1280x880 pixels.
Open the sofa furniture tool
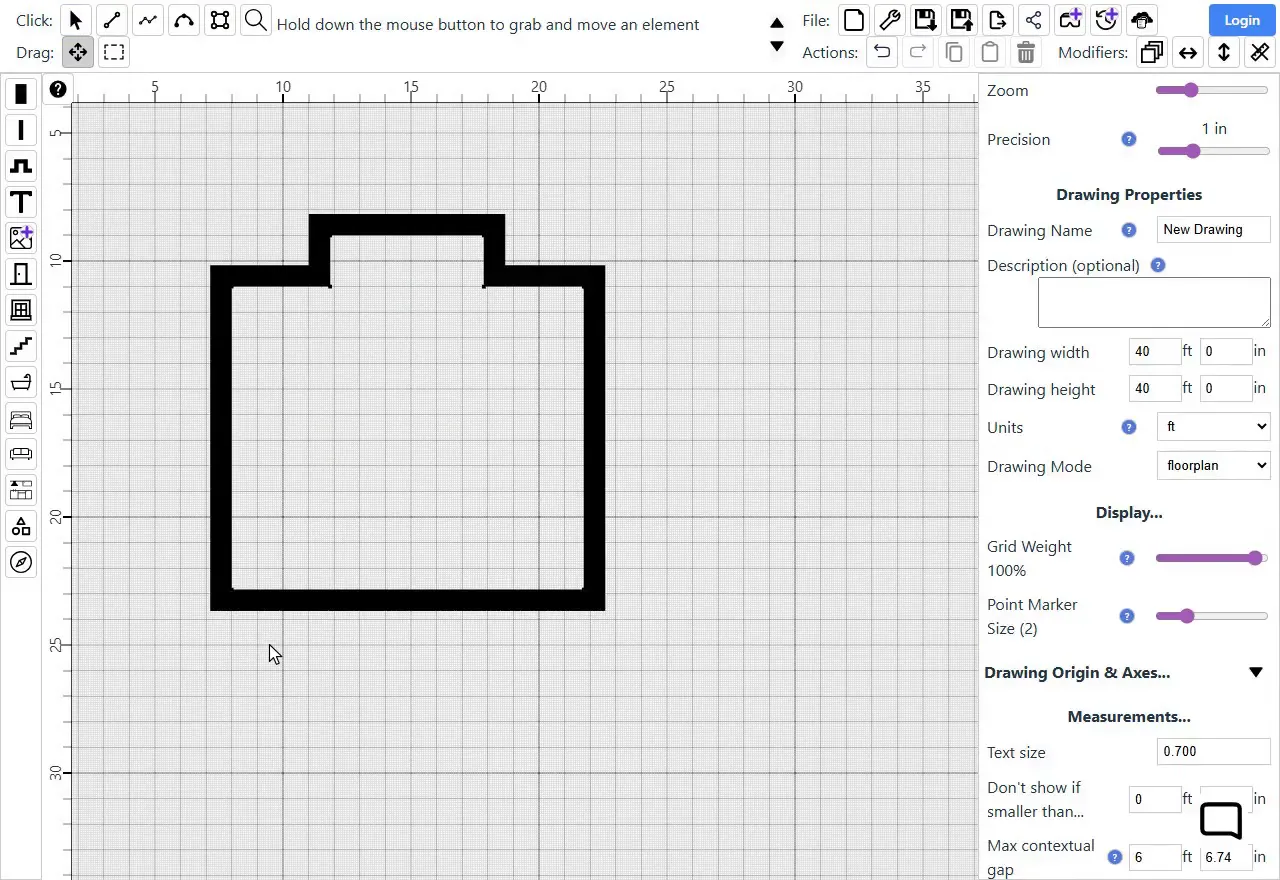21,454
